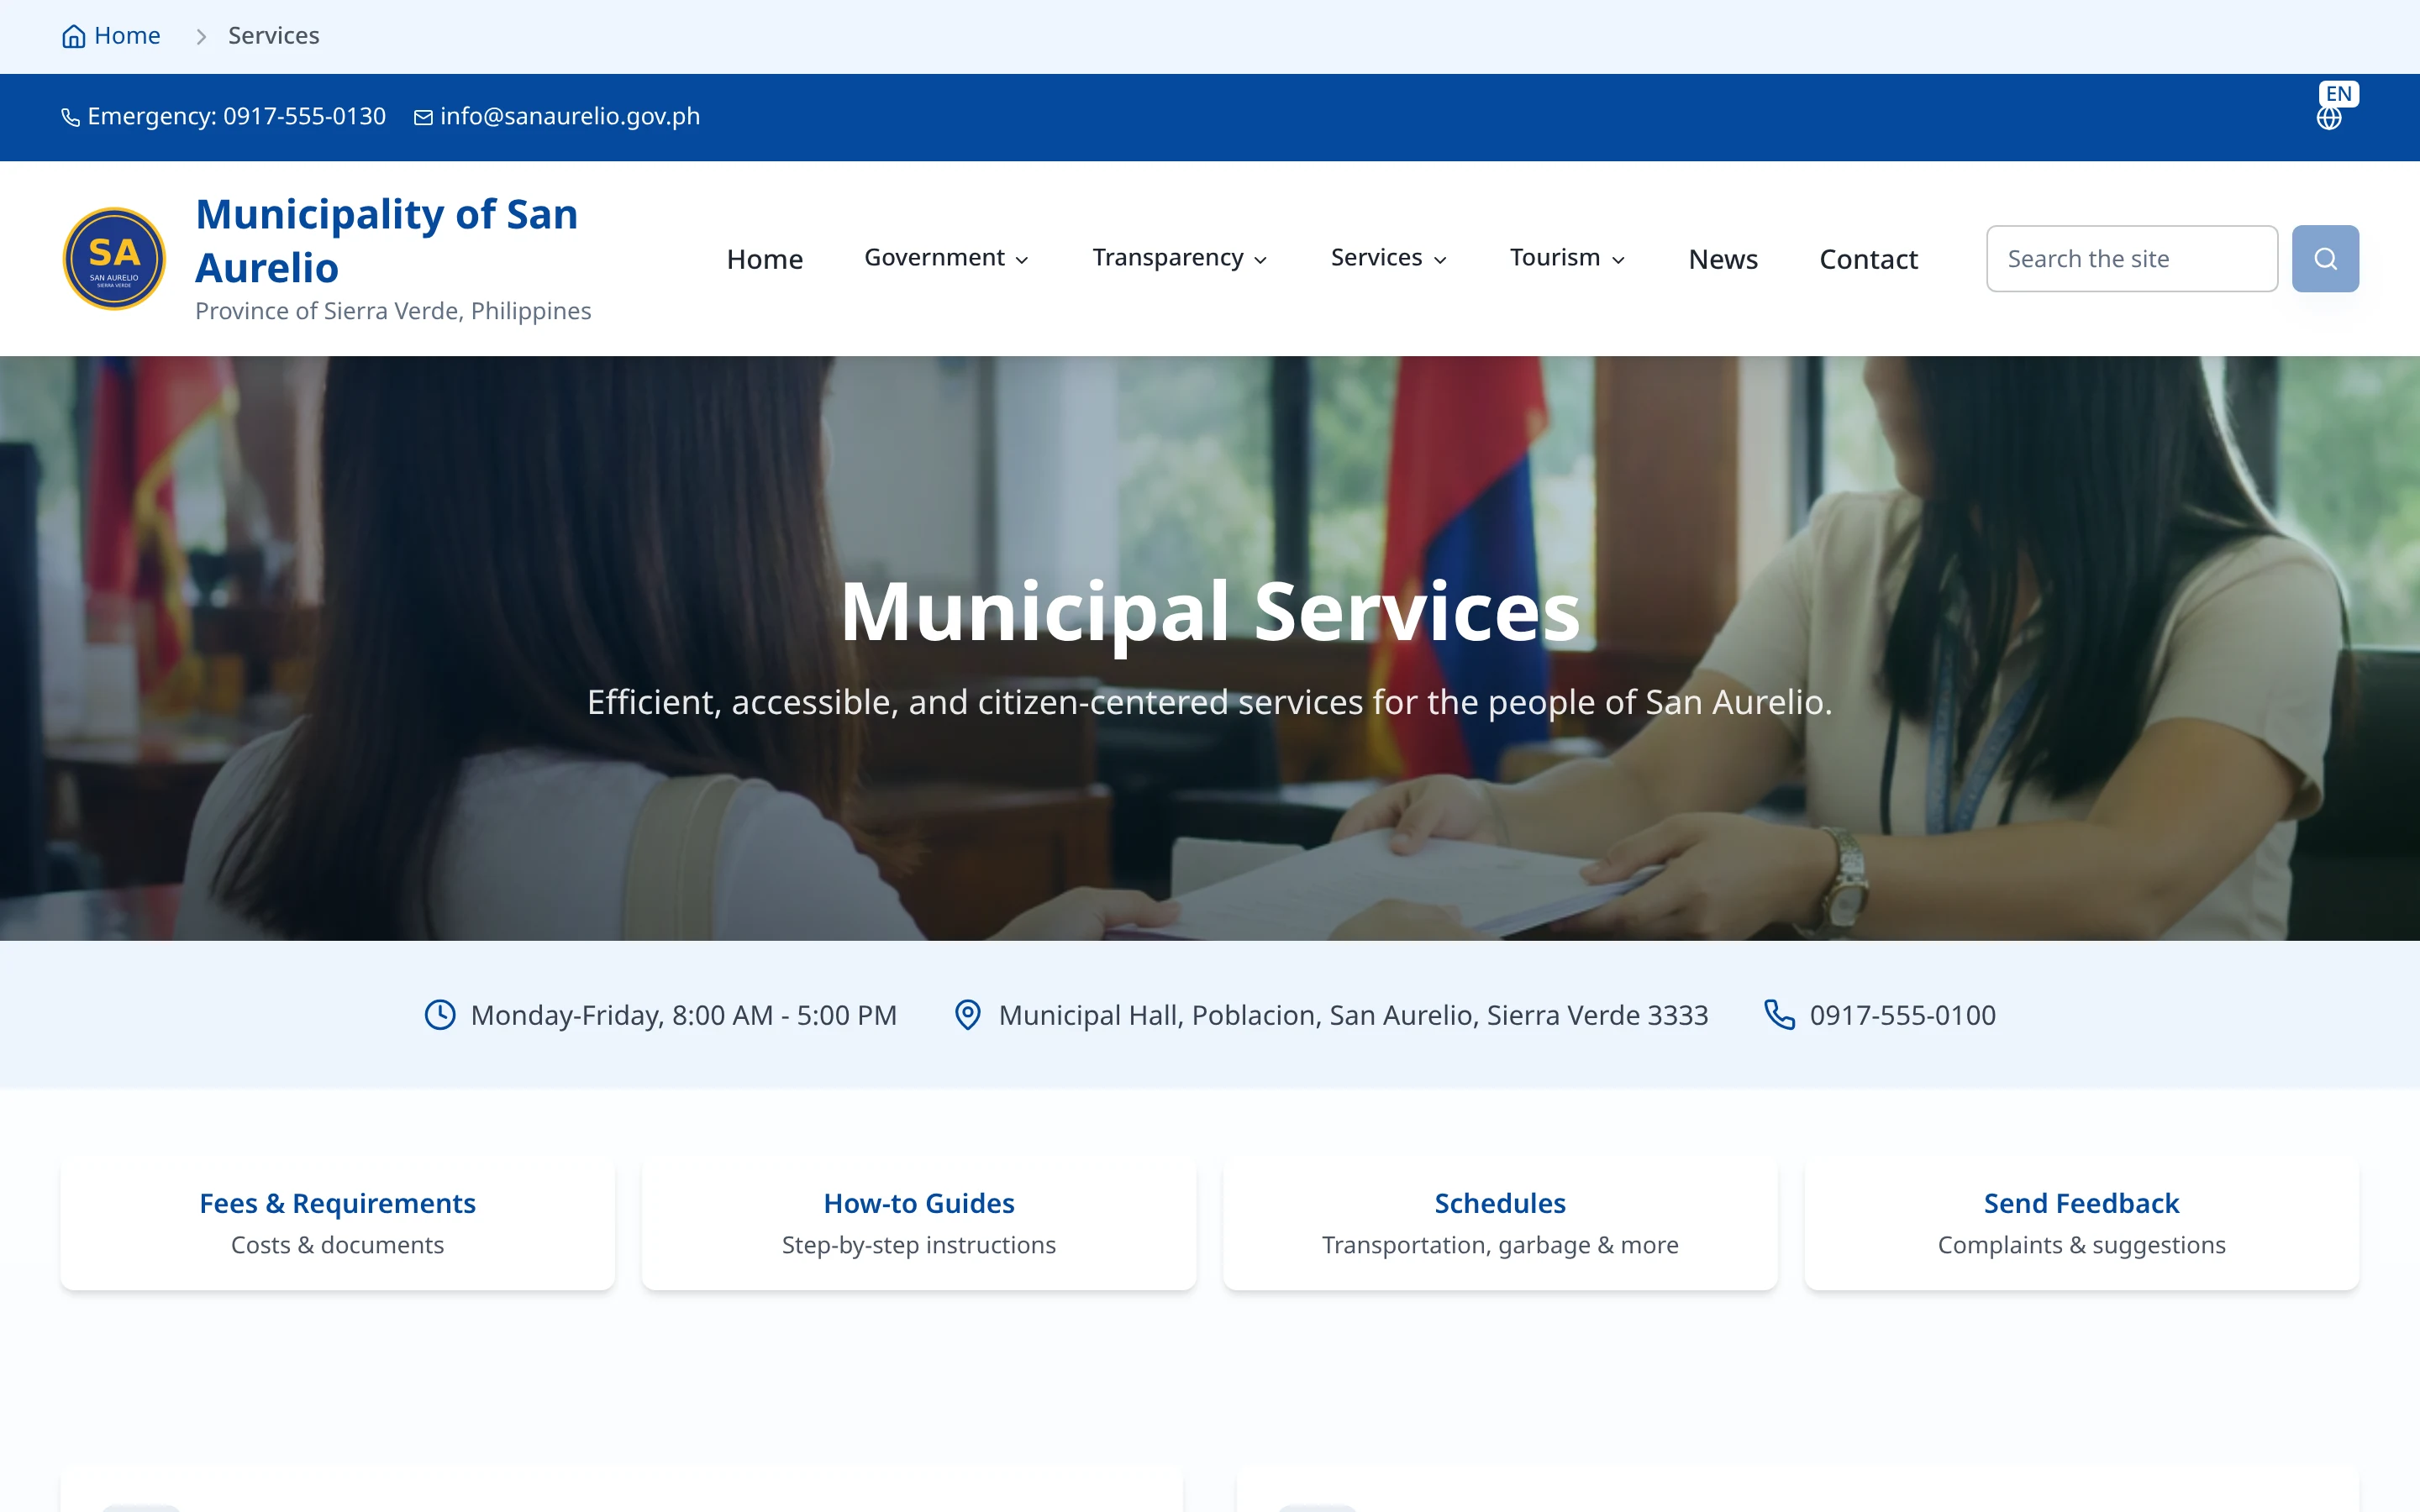The image size is (2420, 1512).
Task: Open the Contact menu item
Action: point(1868,259)
